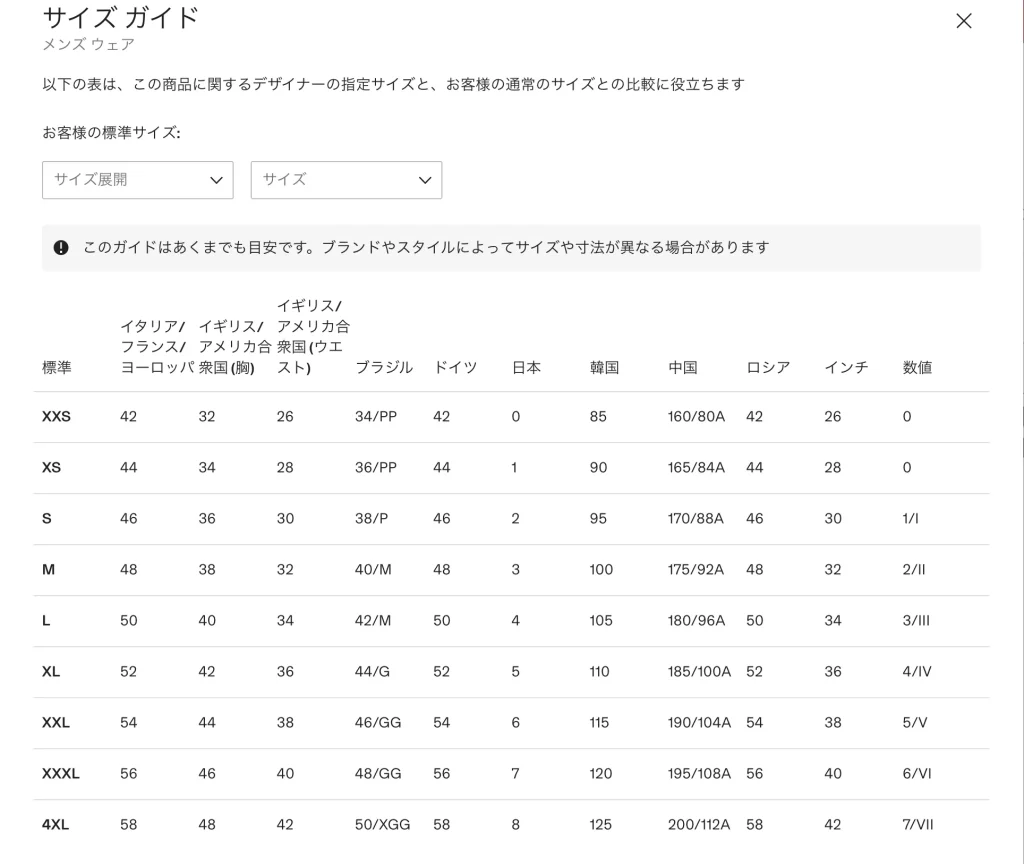
Task: Click the ロシア column header
Action: (x=768, y=368)
